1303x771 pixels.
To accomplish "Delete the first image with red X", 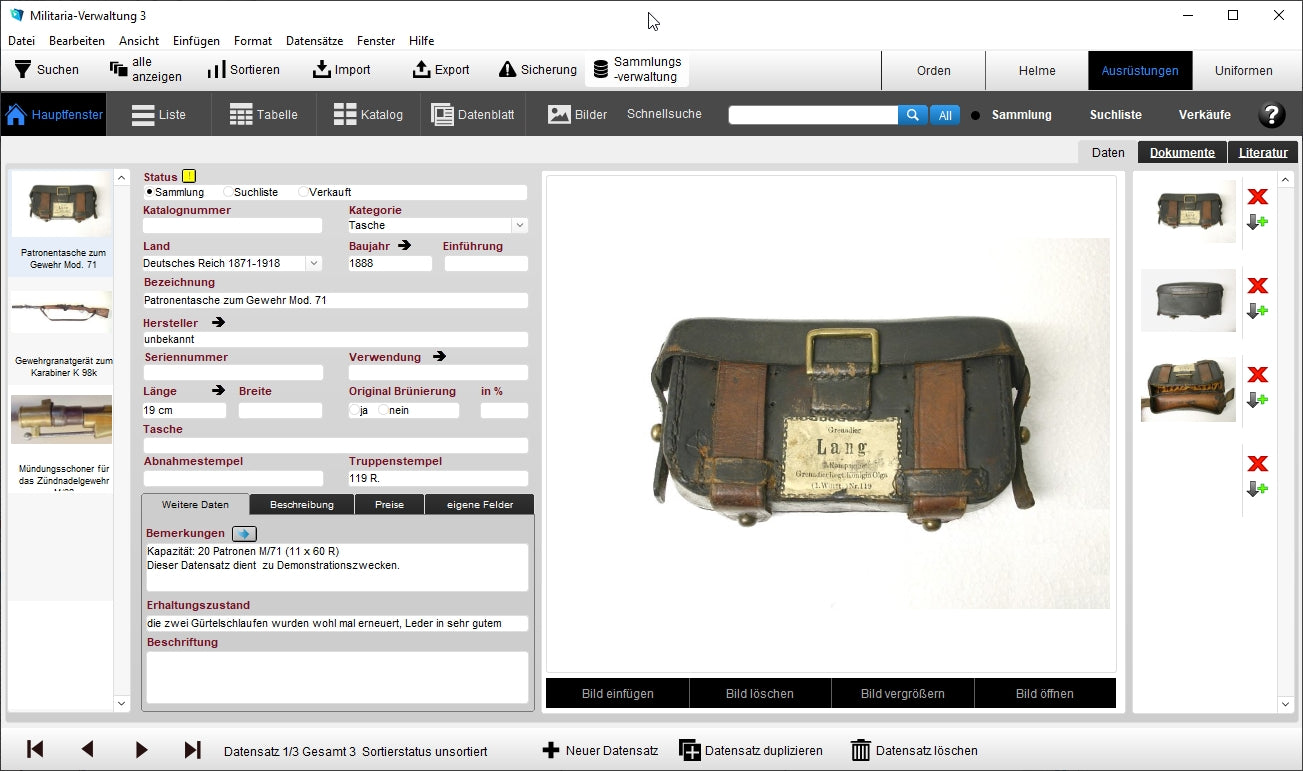I will click(1257, 197).
